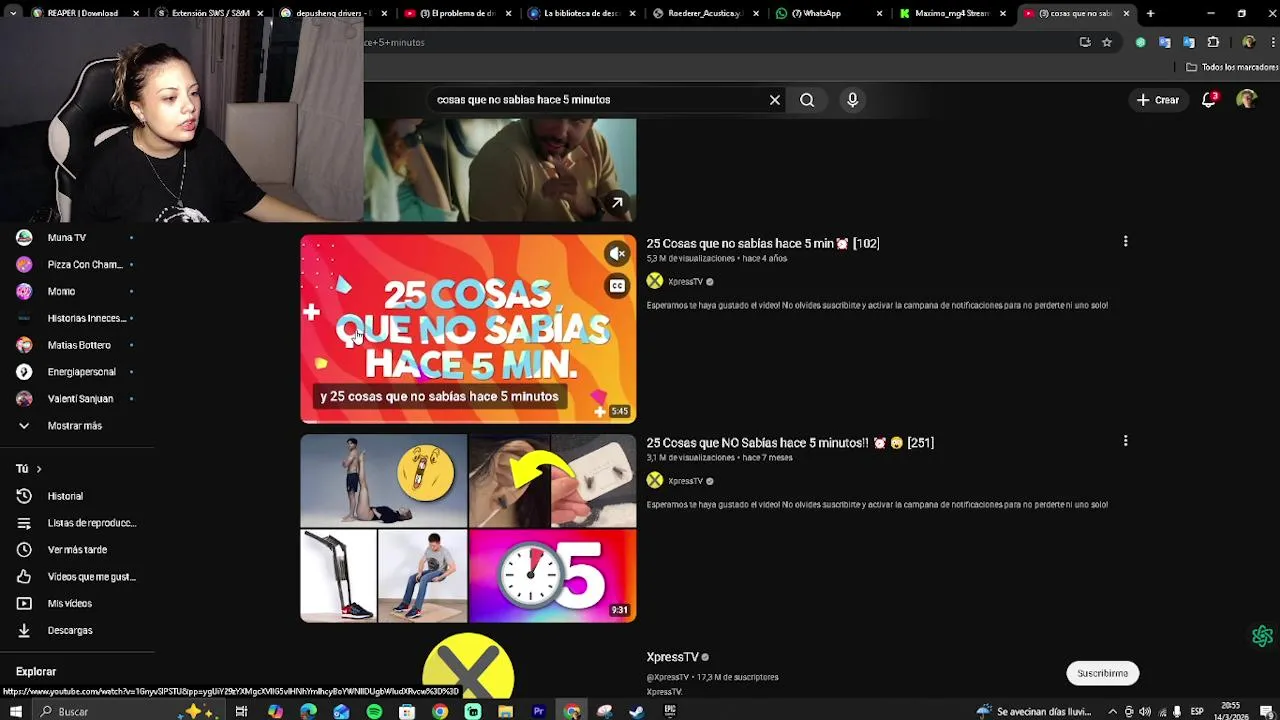Click the XpressTV avatar under the [102] video
Screen dimensions: 1280x720
click(x=654, y=282)
